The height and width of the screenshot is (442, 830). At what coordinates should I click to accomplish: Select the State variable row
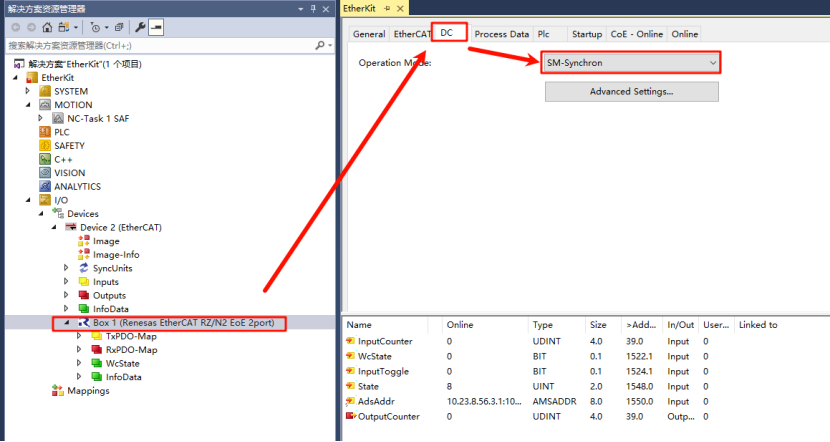(586, 386)
